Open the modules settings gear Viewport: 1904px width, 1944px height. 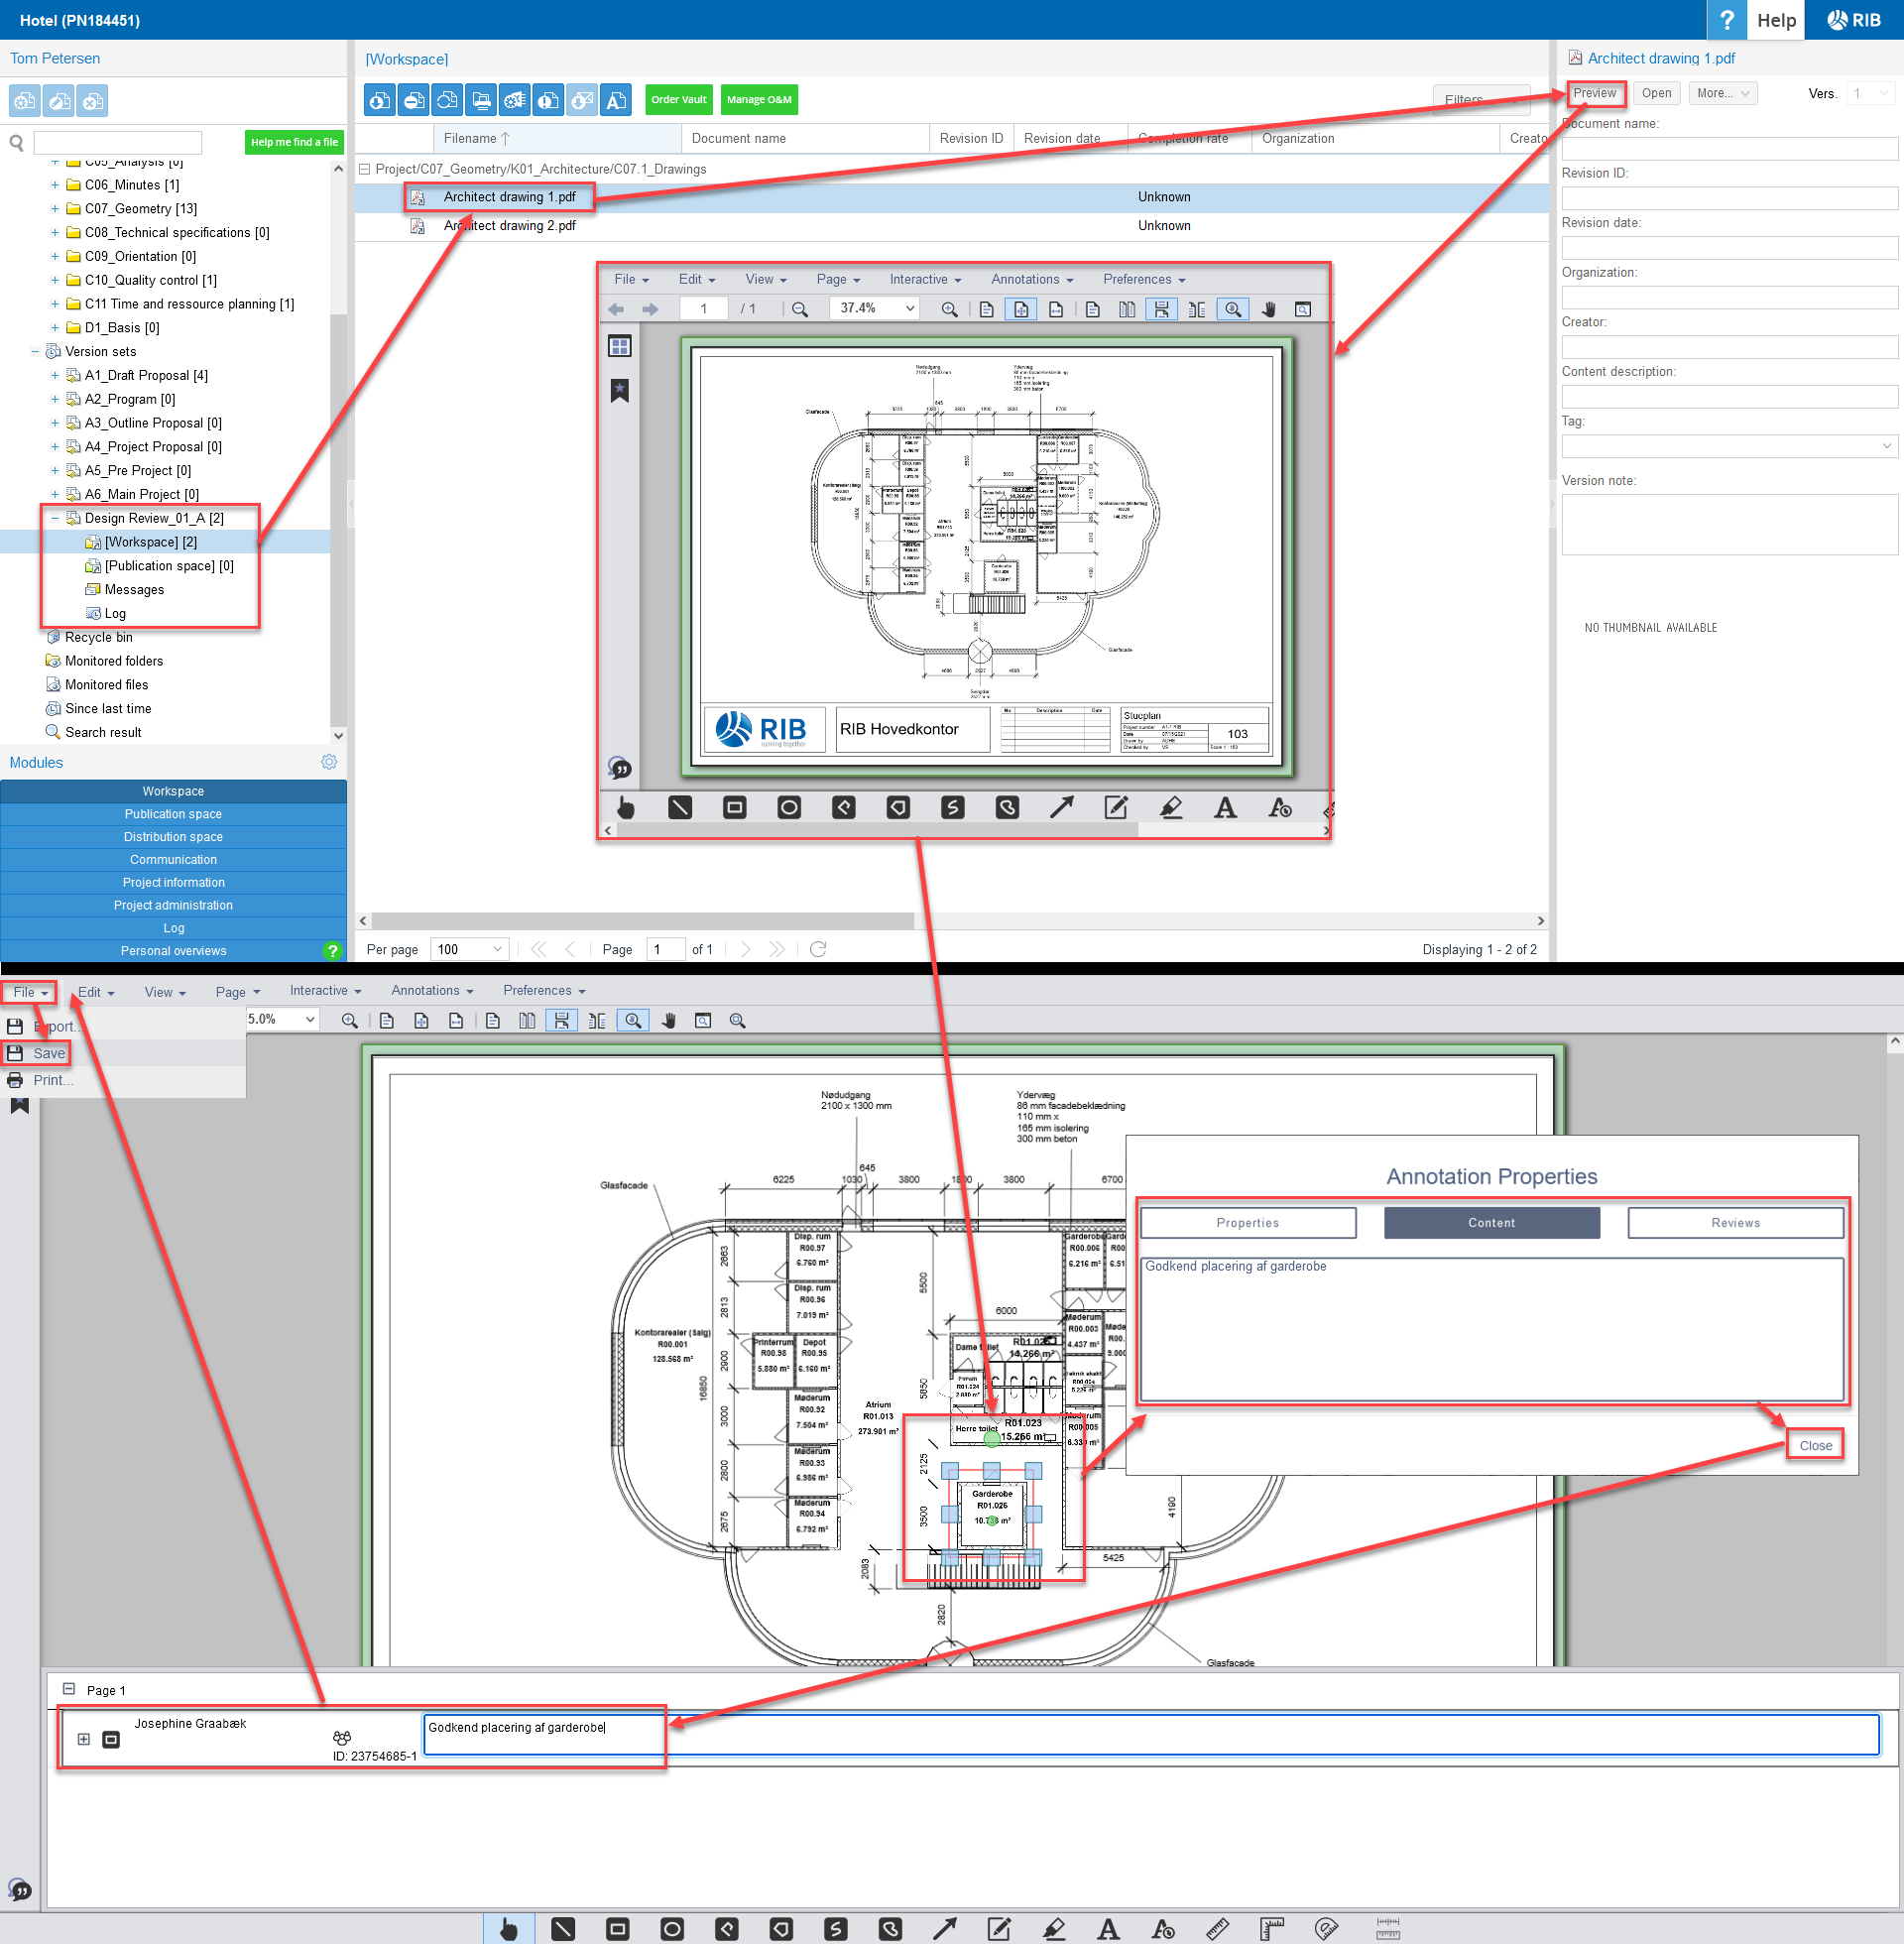pos(329,762)
